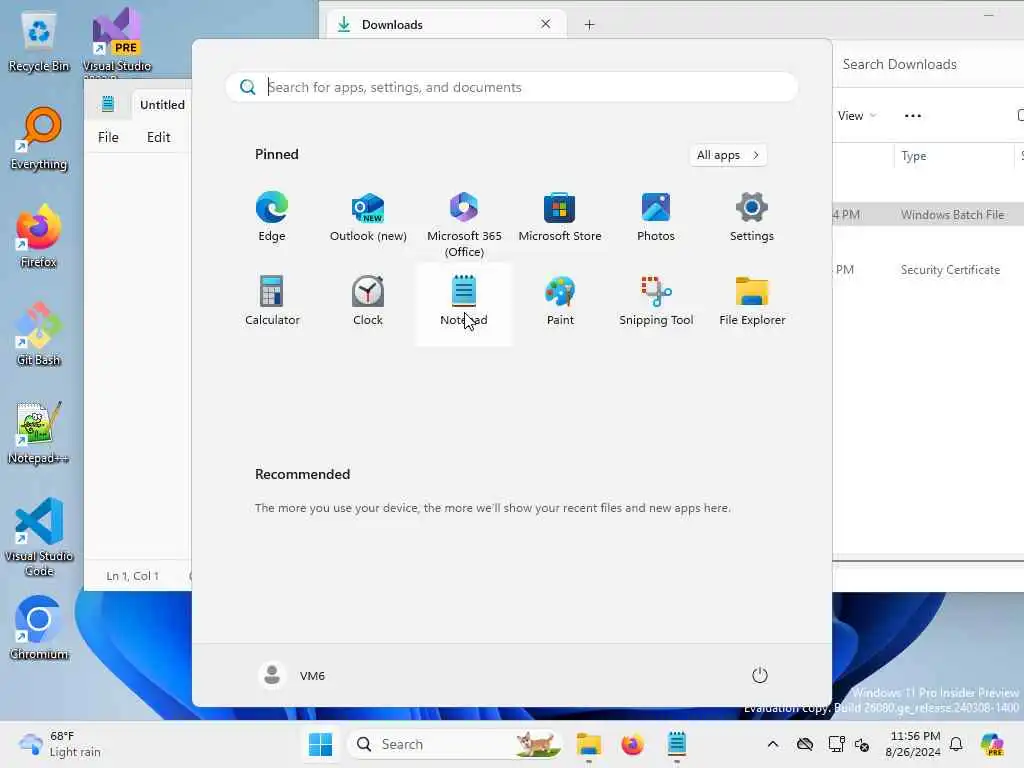Focus the Start menu search box

click(512, 87)
